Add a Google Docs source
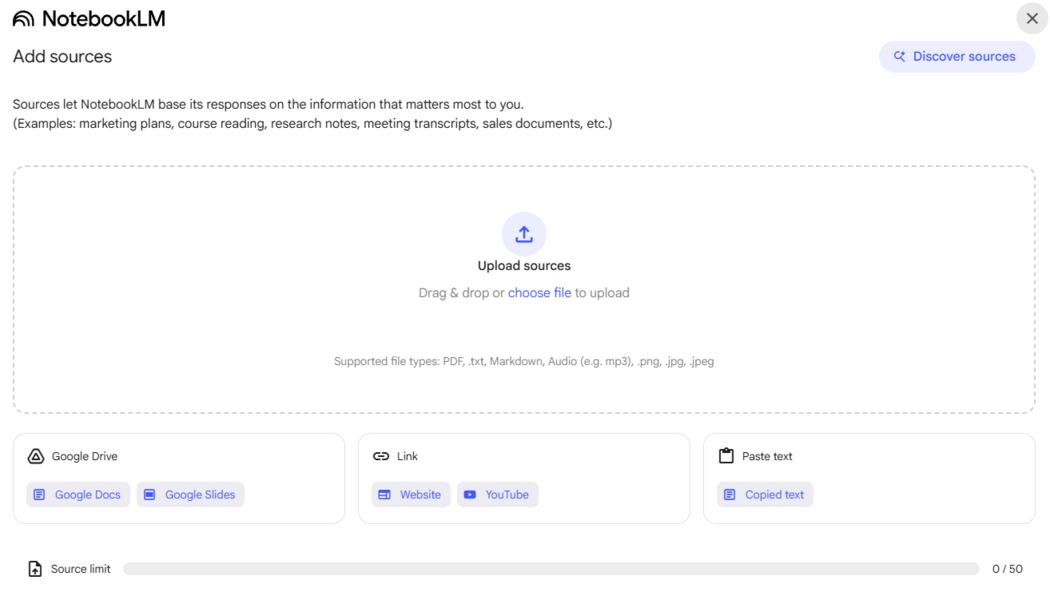The width and height of the screenshot is (1050, 596). [78, 494]
